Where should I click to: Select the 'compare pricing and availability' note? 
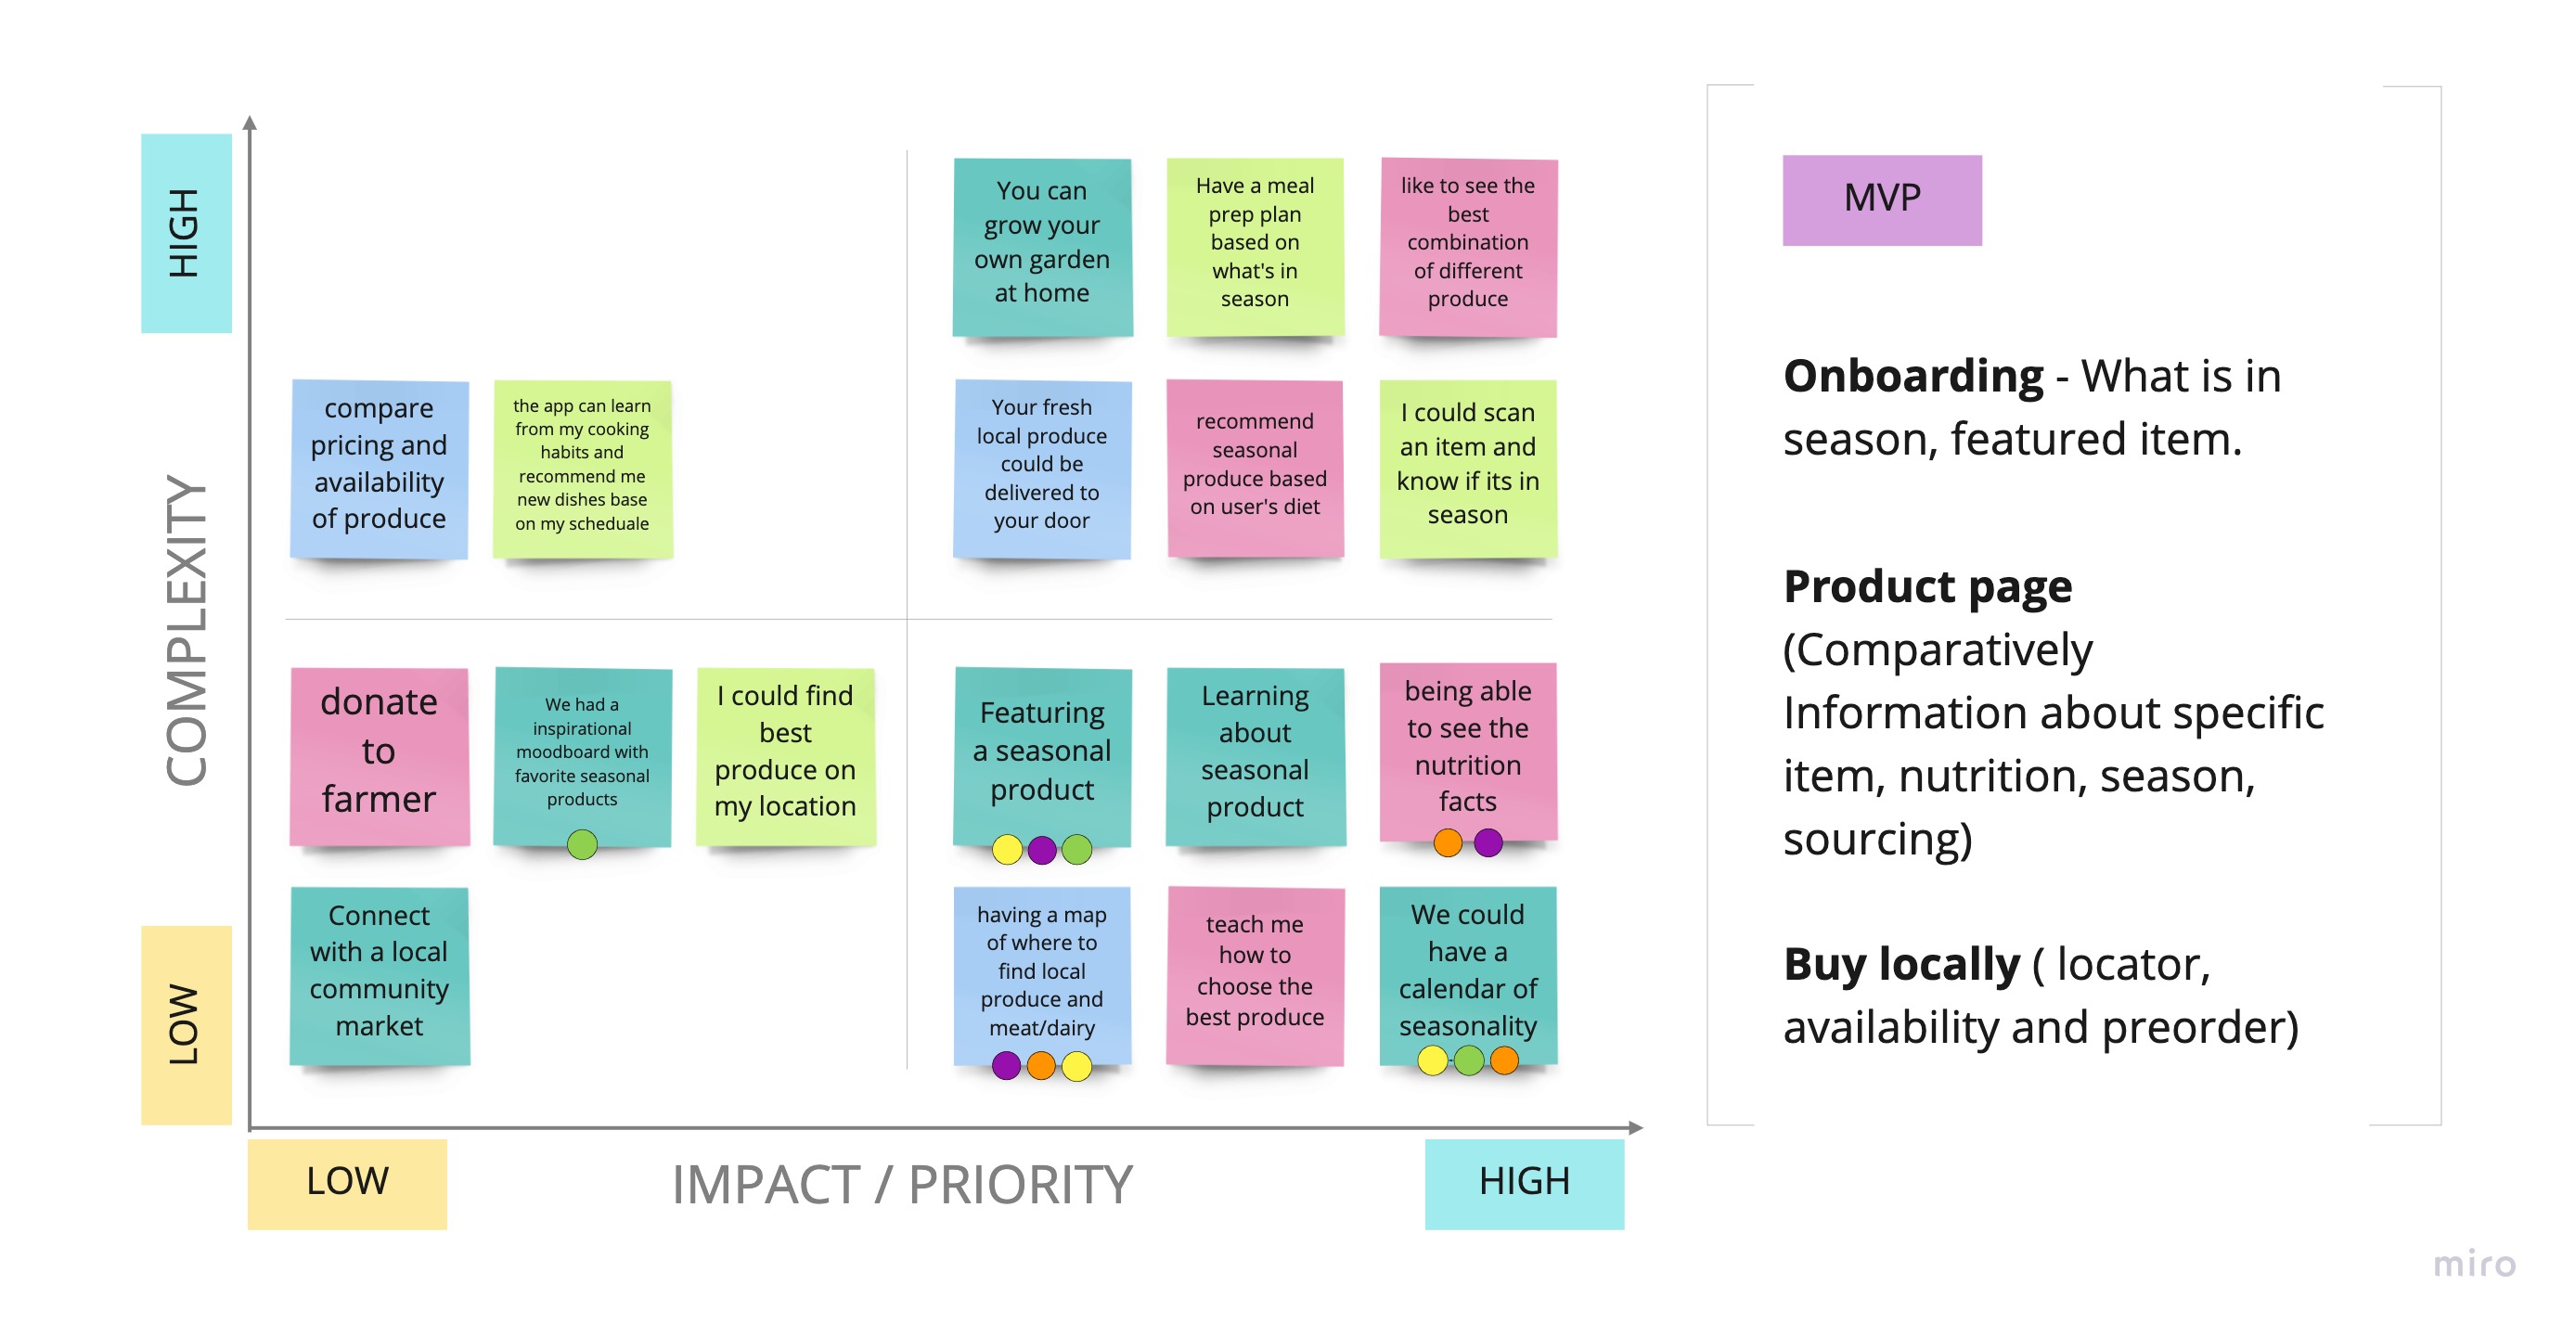379,468
